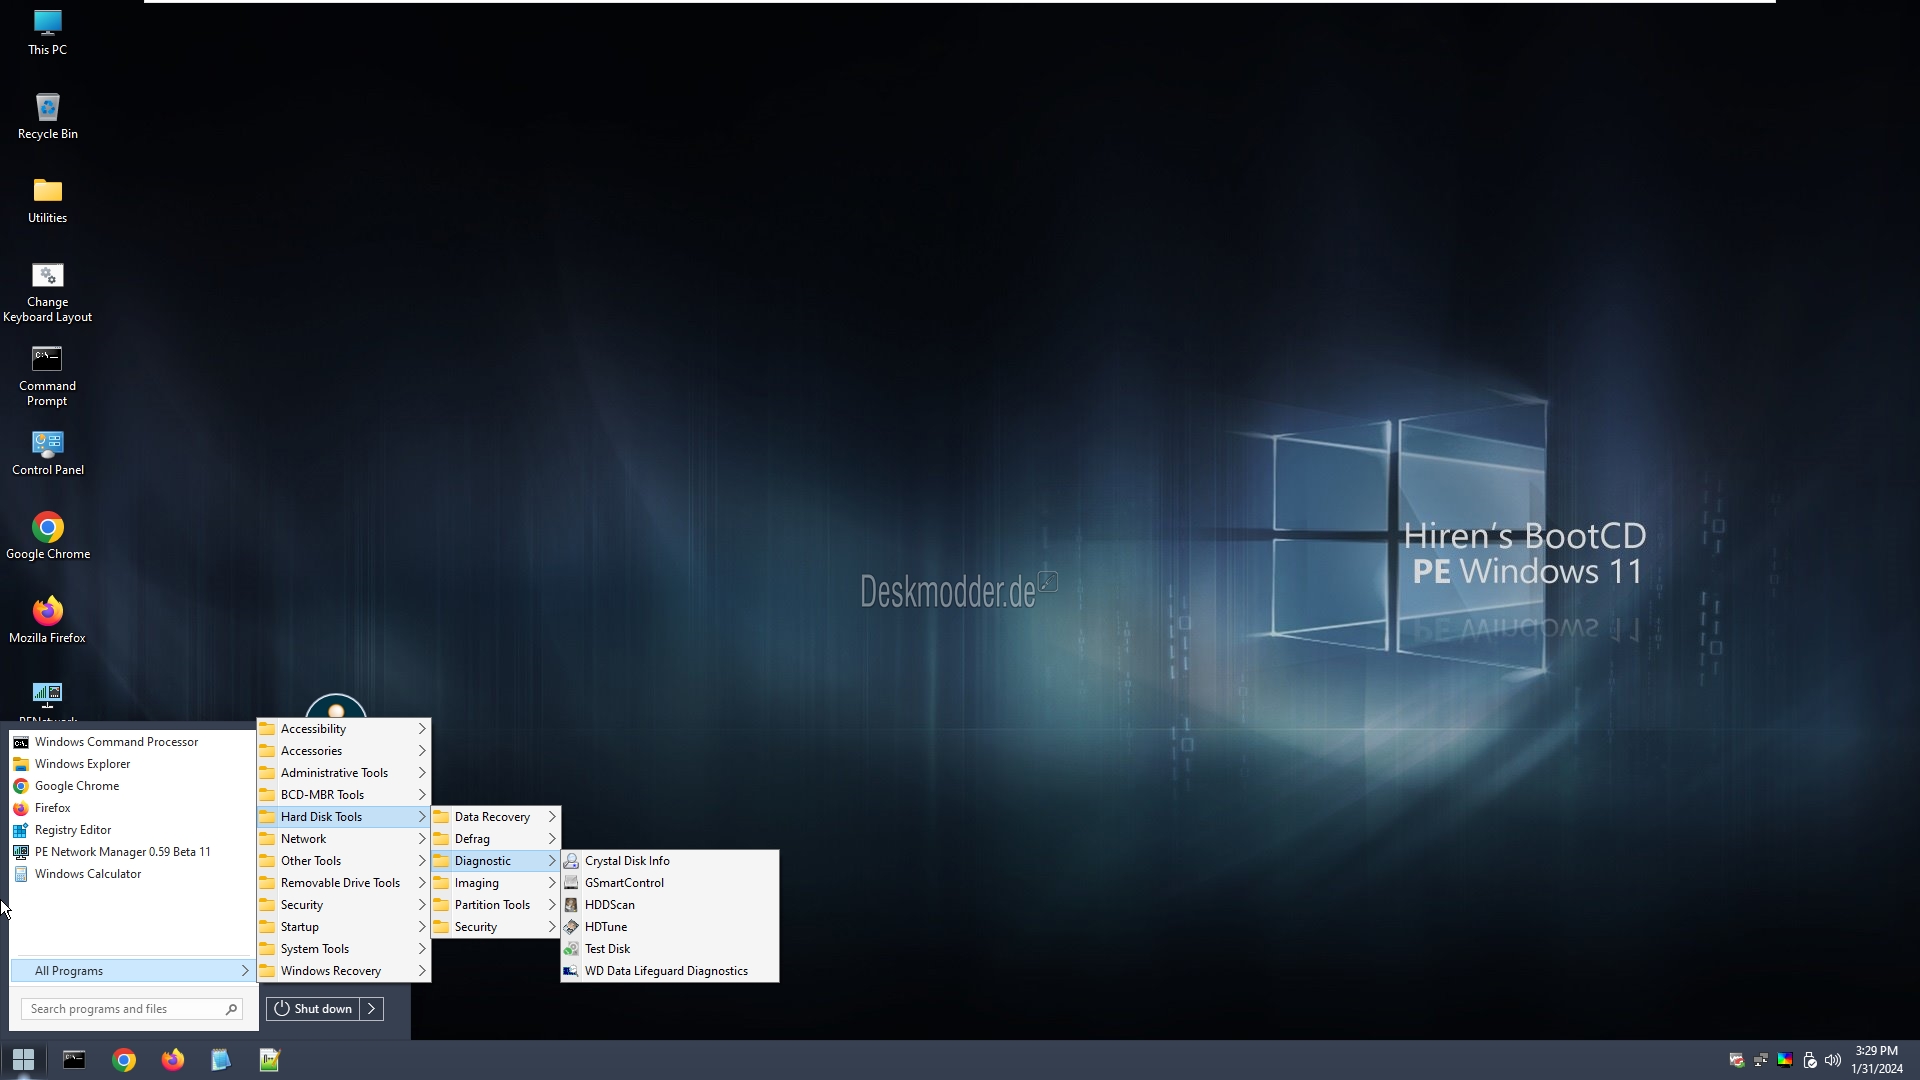The width and height of the screenshot is (1920, 1080).
Task: Click the USB safely remove tray icon
Action: coord(1809,1060)
